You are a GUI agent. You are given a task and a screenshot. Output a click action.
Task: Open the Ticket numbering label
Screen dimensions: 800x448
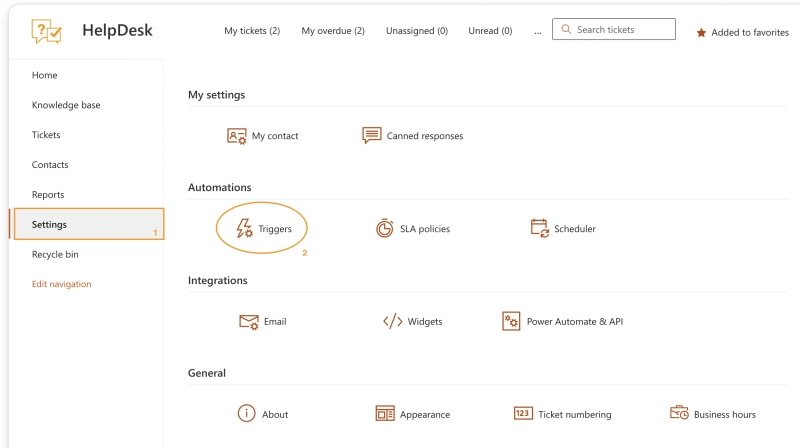pos(575,415)
